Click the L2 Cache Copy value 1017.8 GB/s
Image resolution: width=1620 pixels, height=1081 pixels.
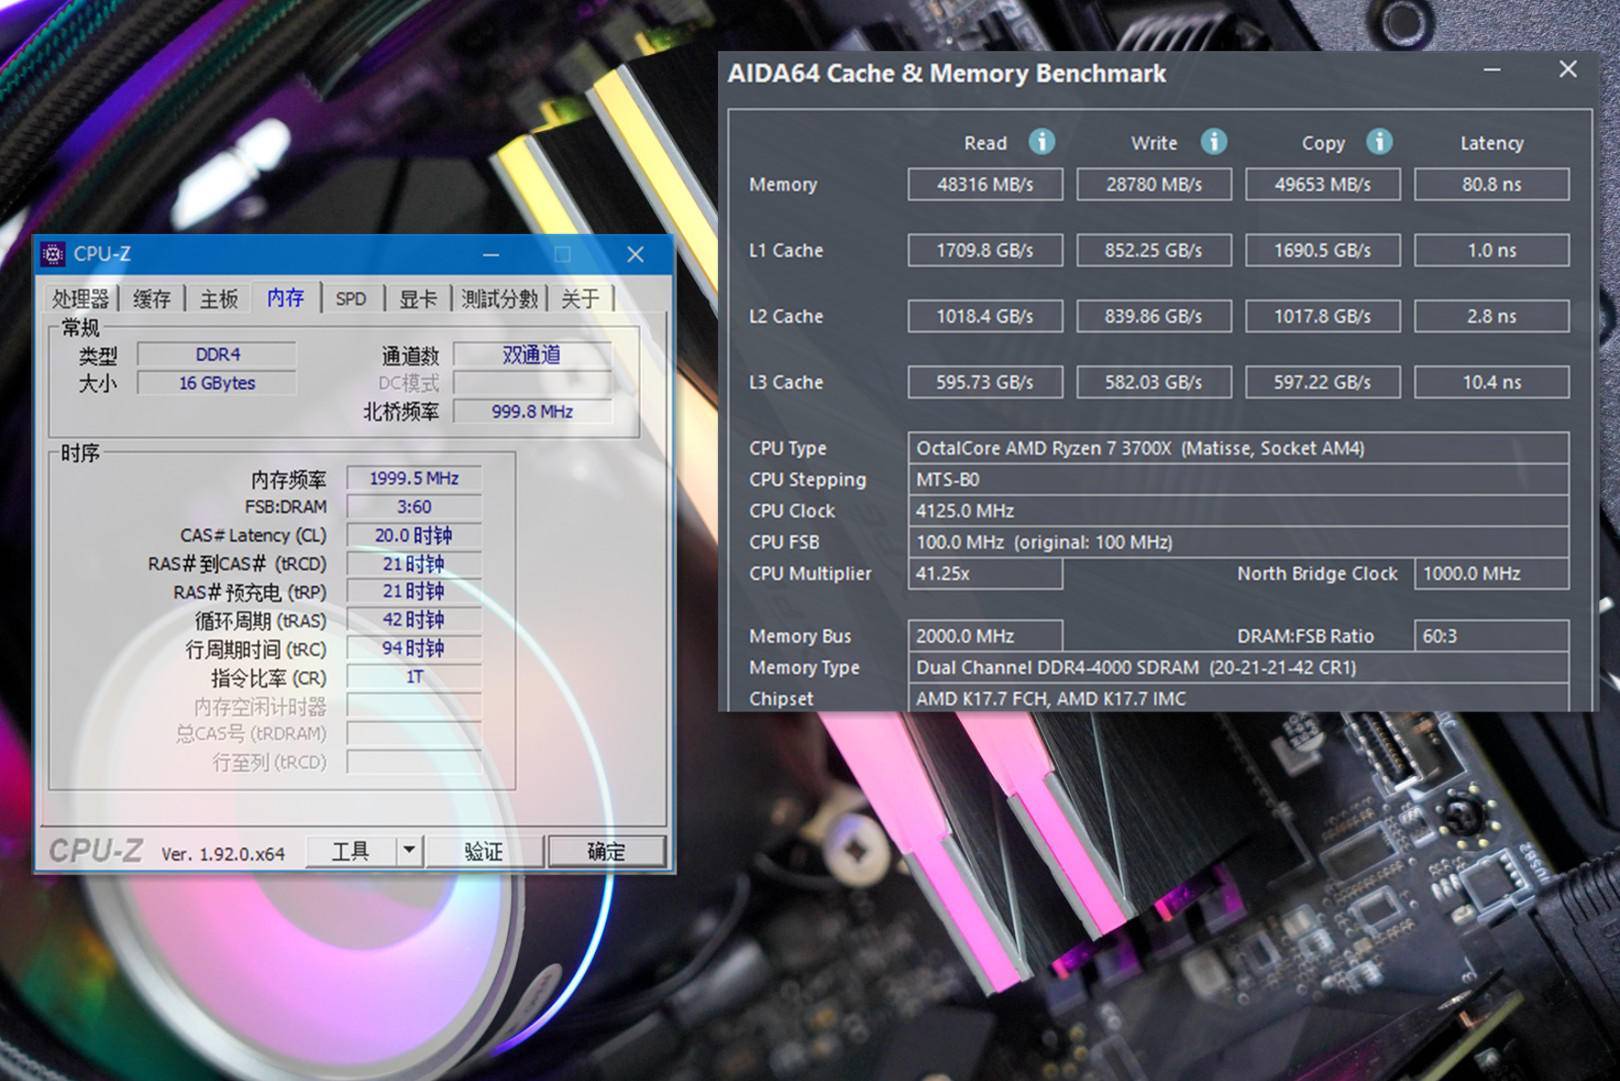(1322, 316)
